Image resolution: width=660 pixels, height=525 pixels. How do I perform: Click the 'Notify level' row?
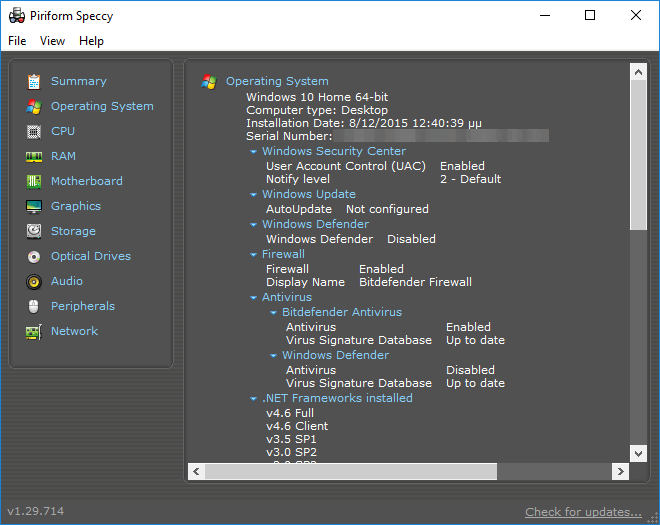383,179
